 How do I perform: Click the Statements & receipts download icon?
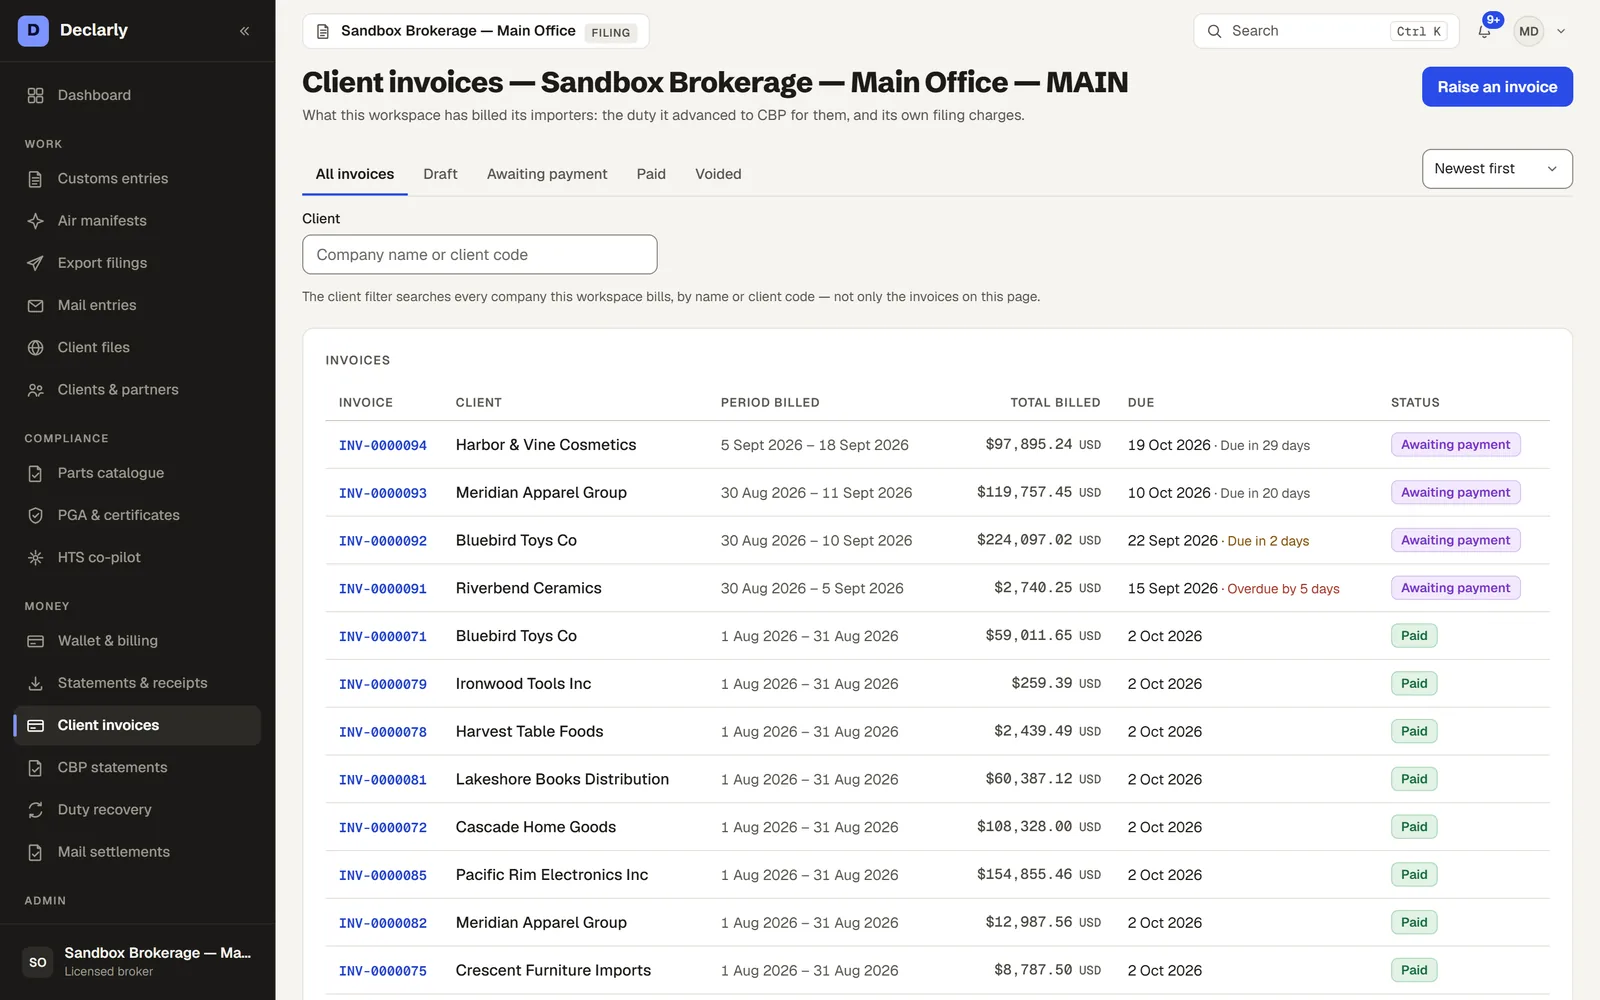point(35,683)
